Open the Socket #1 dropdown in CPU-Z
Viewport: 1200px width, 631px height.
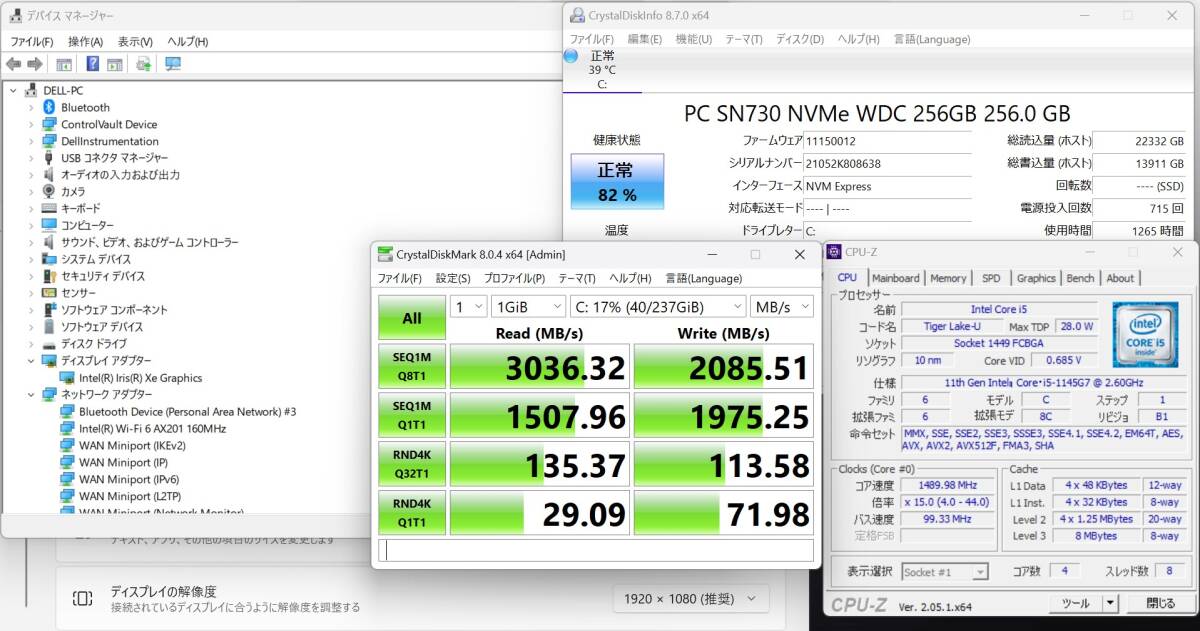(944, 572)
